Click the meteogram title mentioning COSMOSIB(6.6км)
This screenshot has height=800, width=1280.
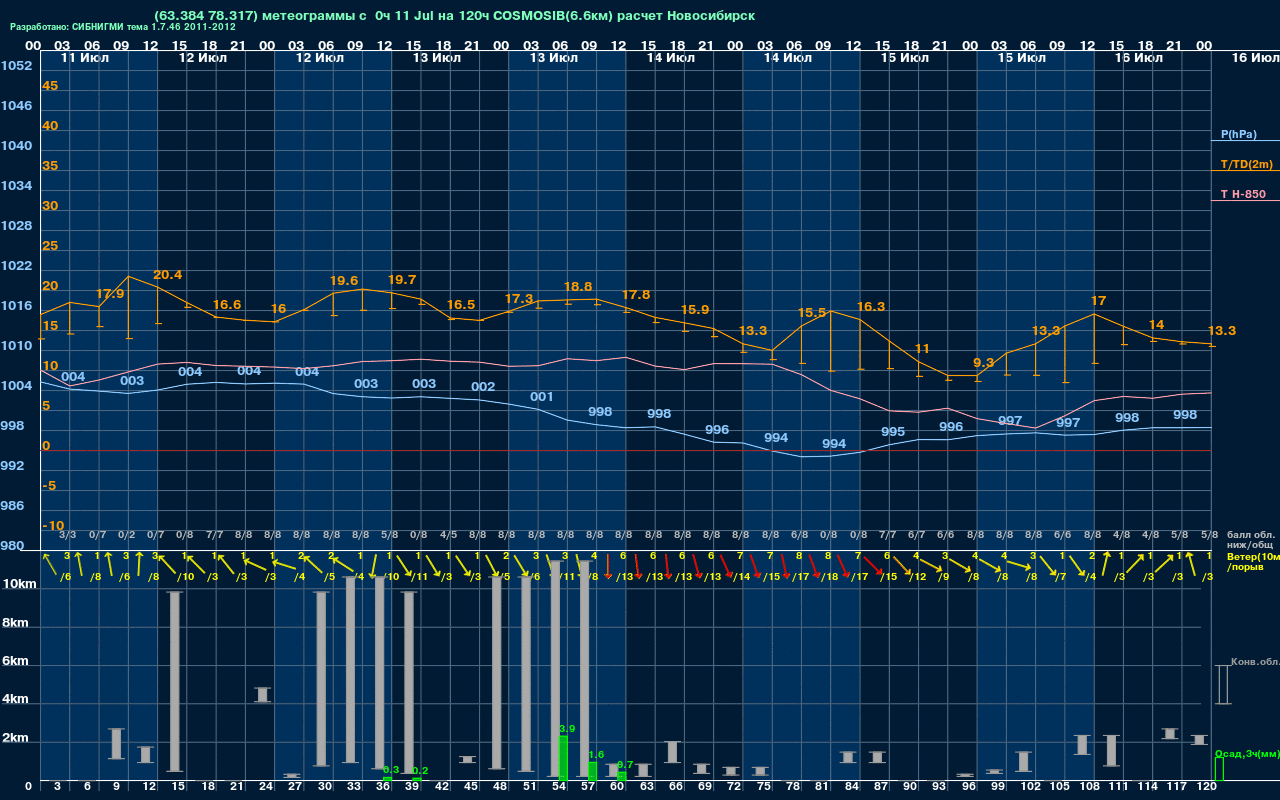455,16
